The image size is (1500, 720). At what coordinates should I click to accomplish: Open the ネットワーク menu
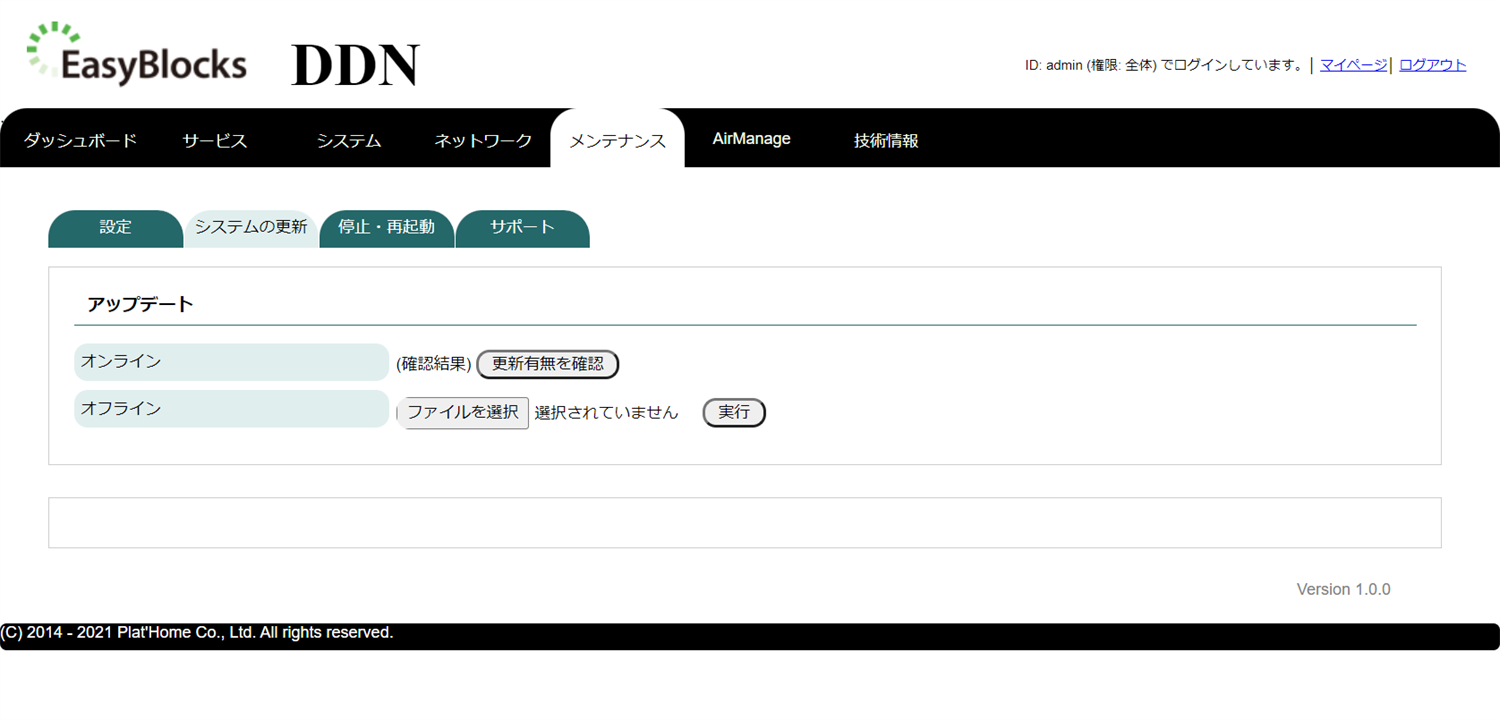tap(482, 140)
